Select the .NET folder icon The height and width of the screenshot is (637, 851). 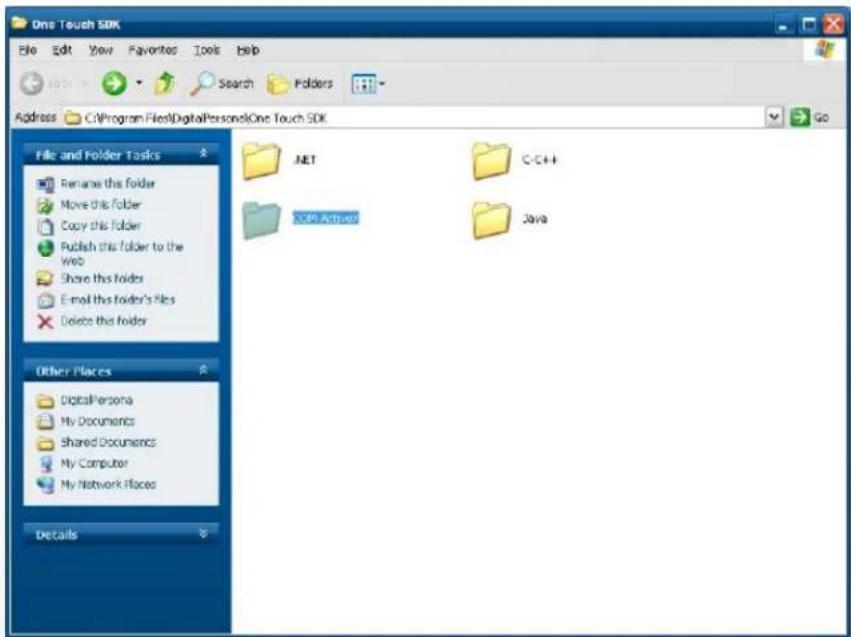click(x=261, y=161)
